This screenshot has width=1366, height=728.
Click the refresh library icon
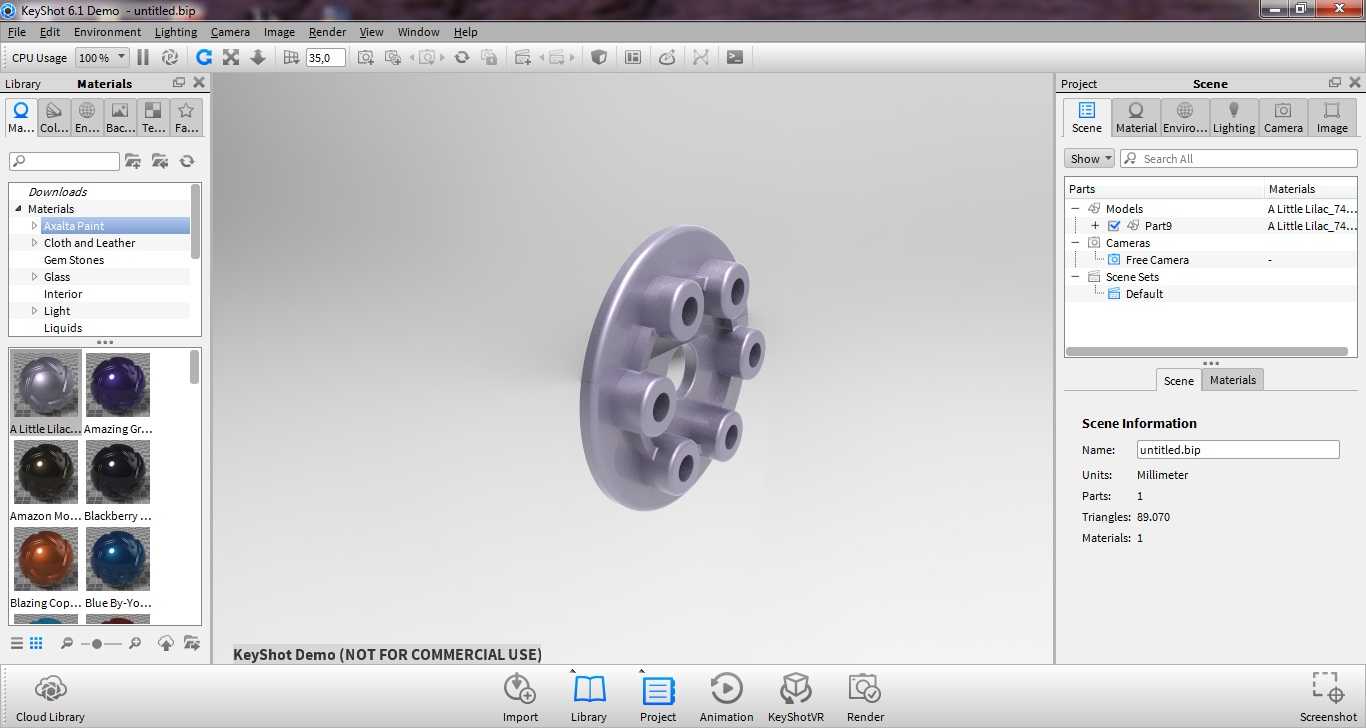[x=187, y=161]
